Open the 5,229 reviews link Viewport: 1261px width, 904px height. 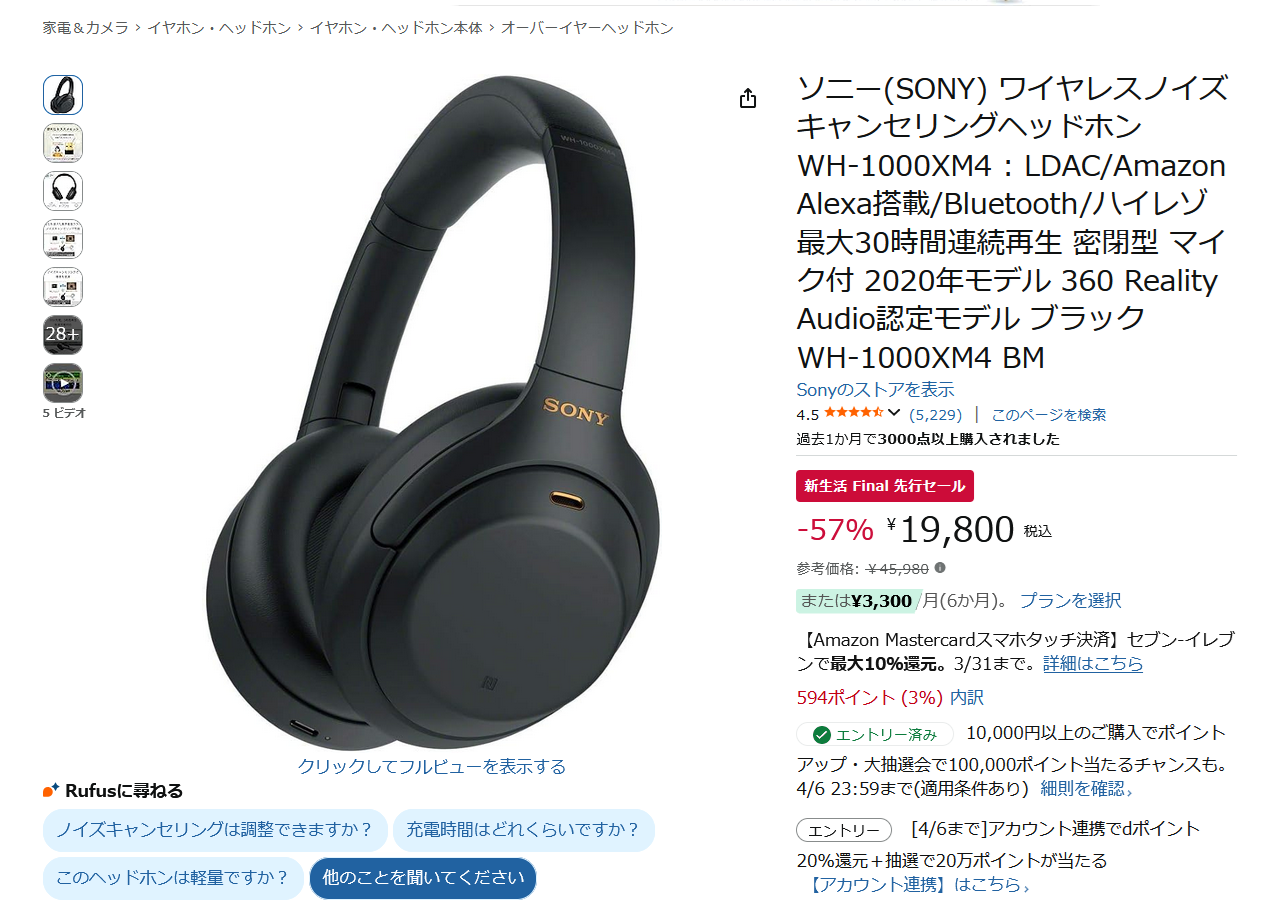point(936,414)
